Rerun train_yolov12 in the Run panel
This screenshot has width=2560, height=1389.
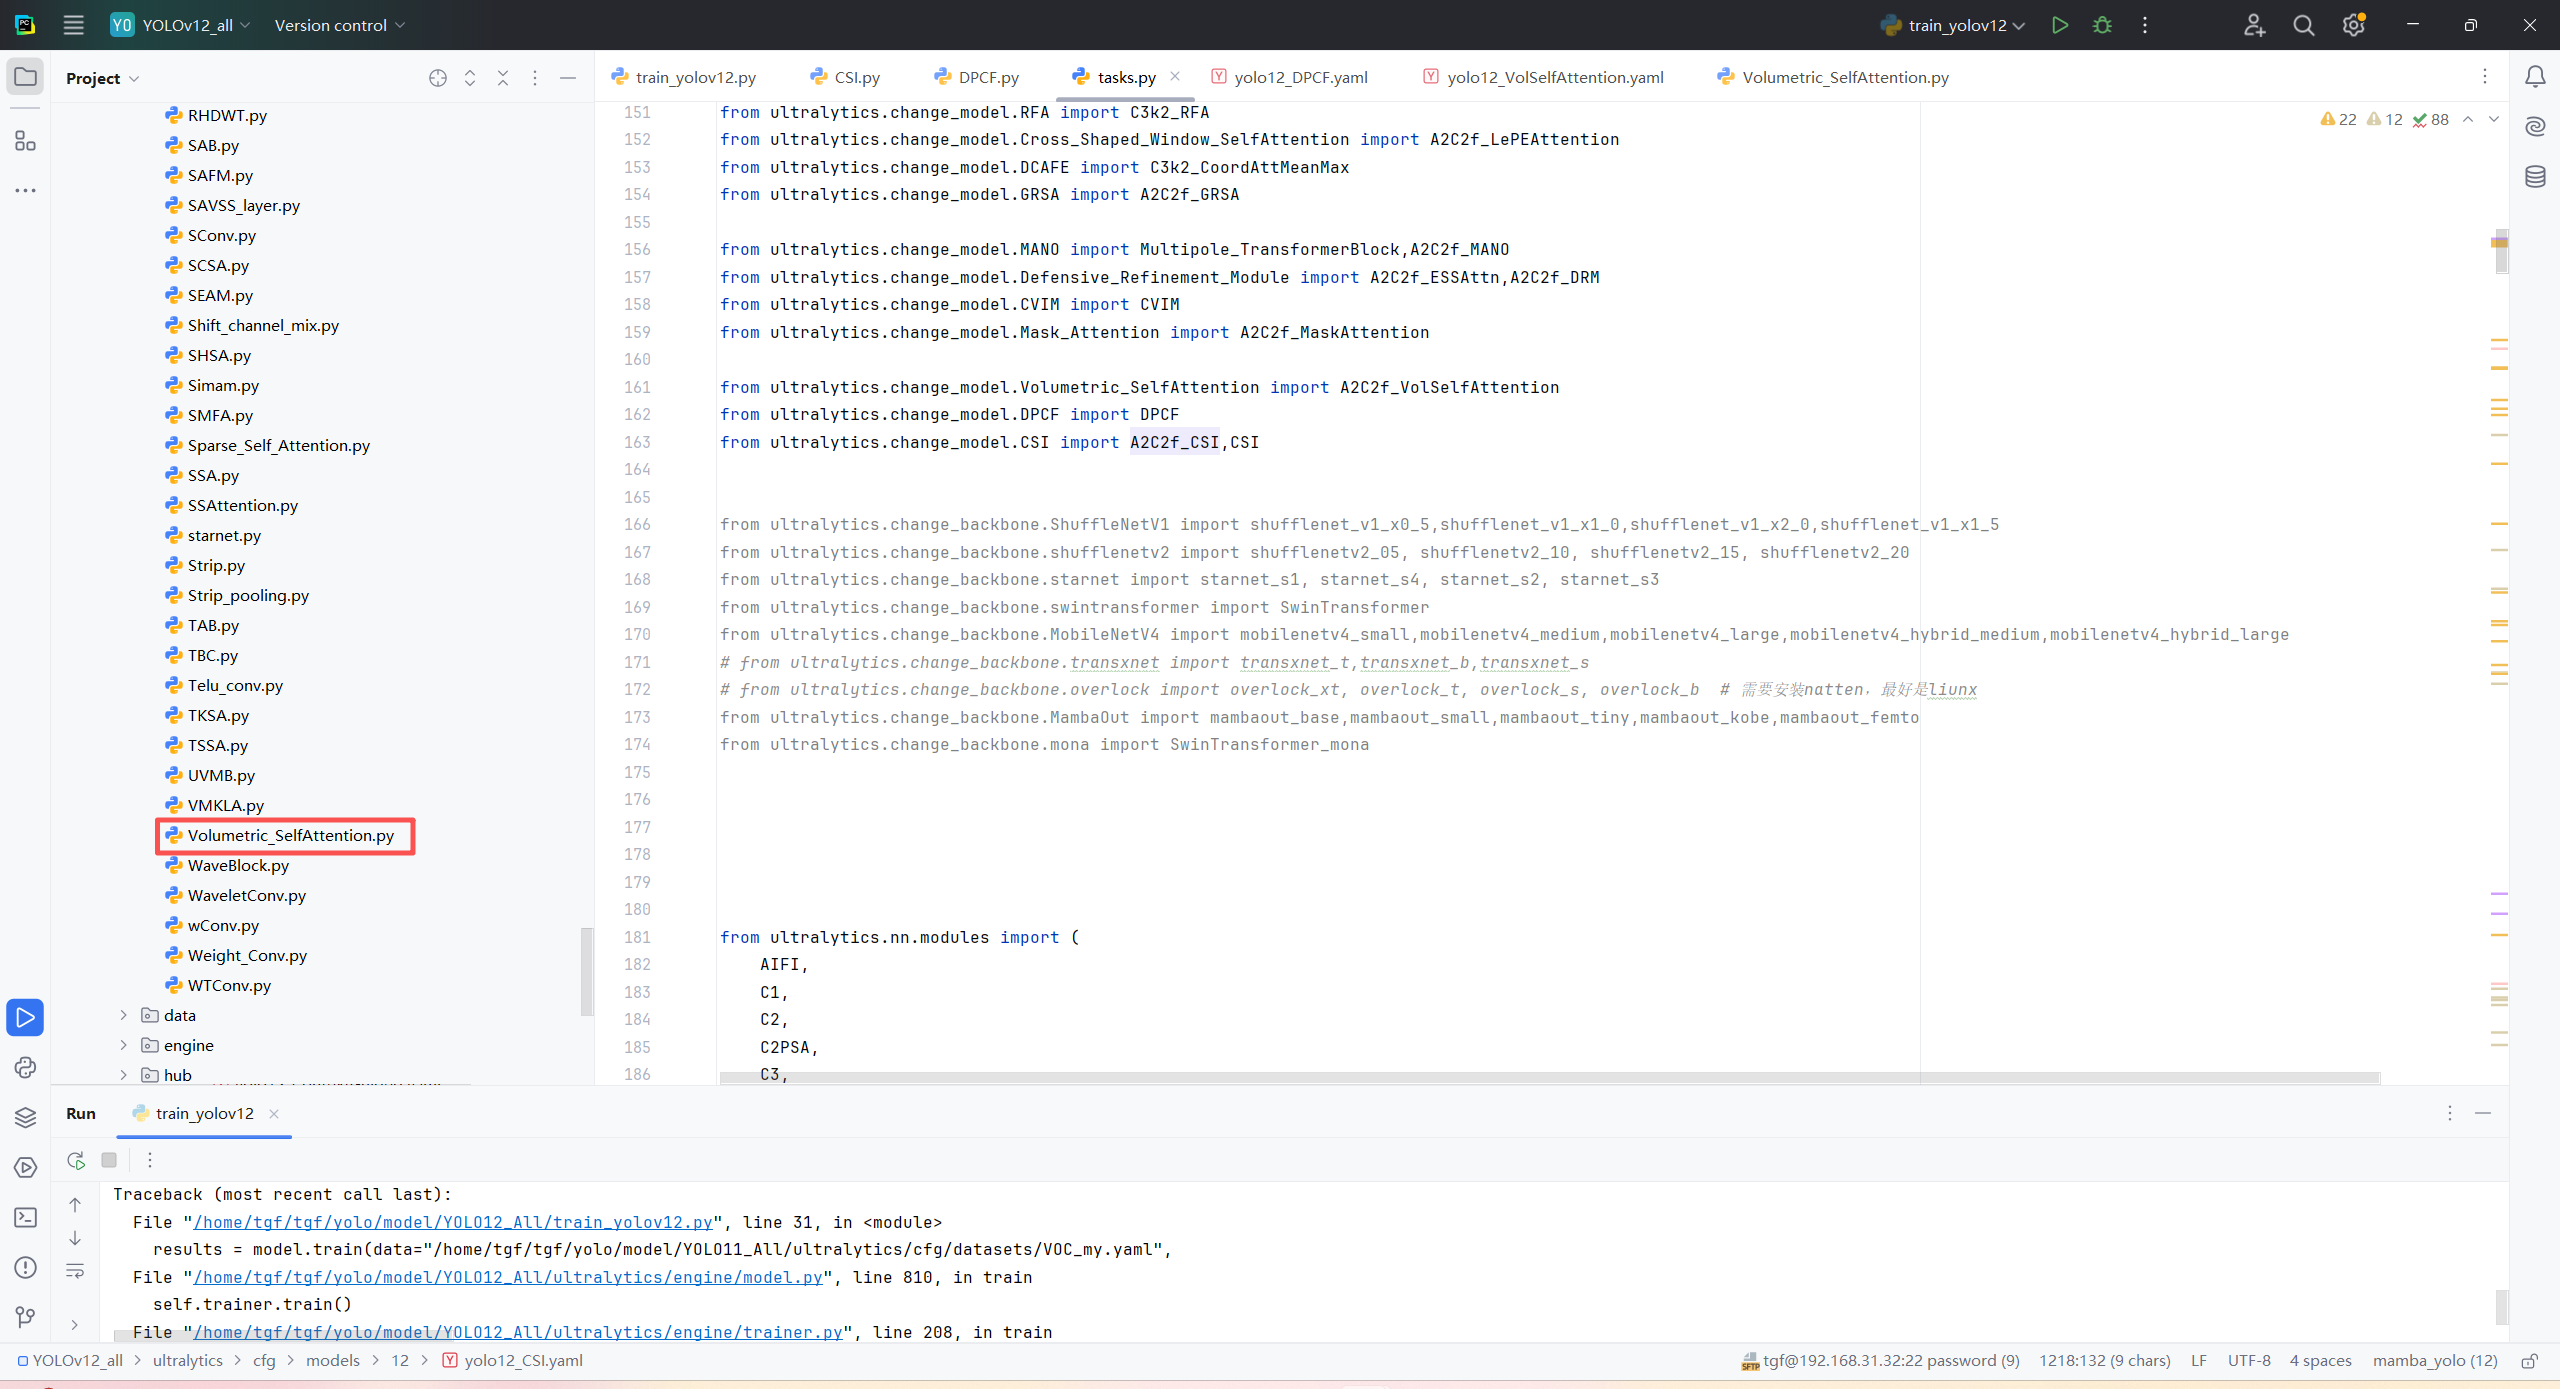(76, 1160)
